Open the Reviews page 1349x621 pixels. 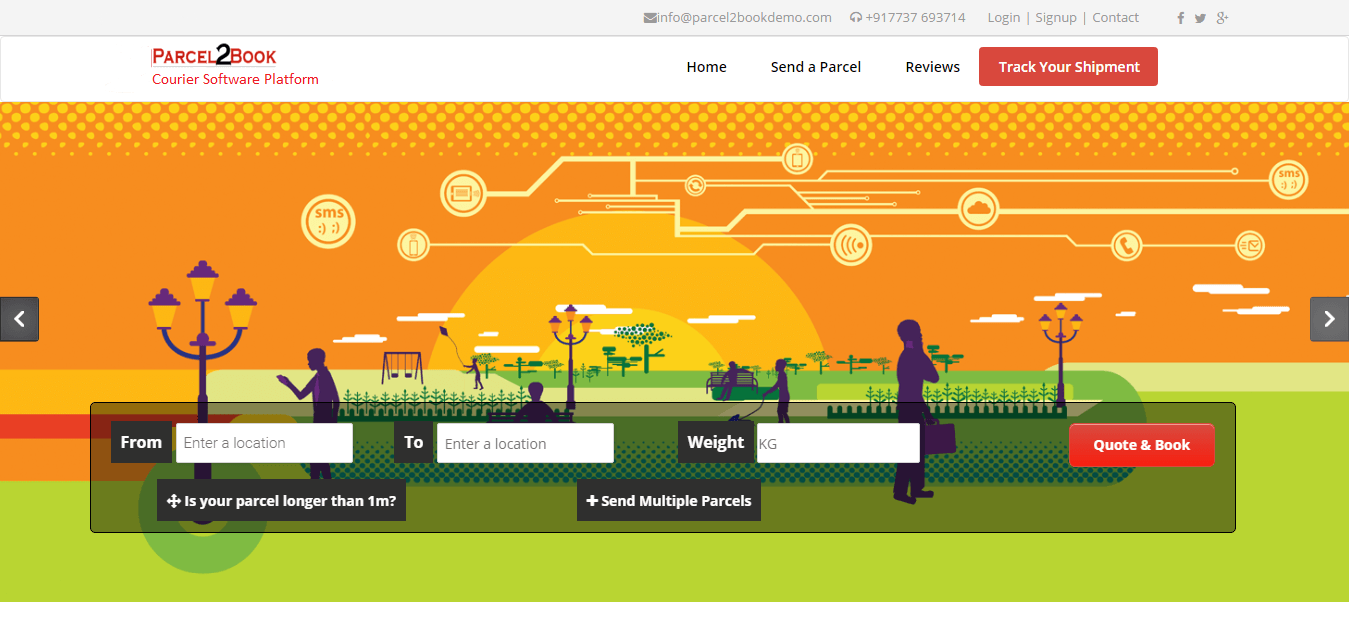pyautogui.click(x=932, y=67)
